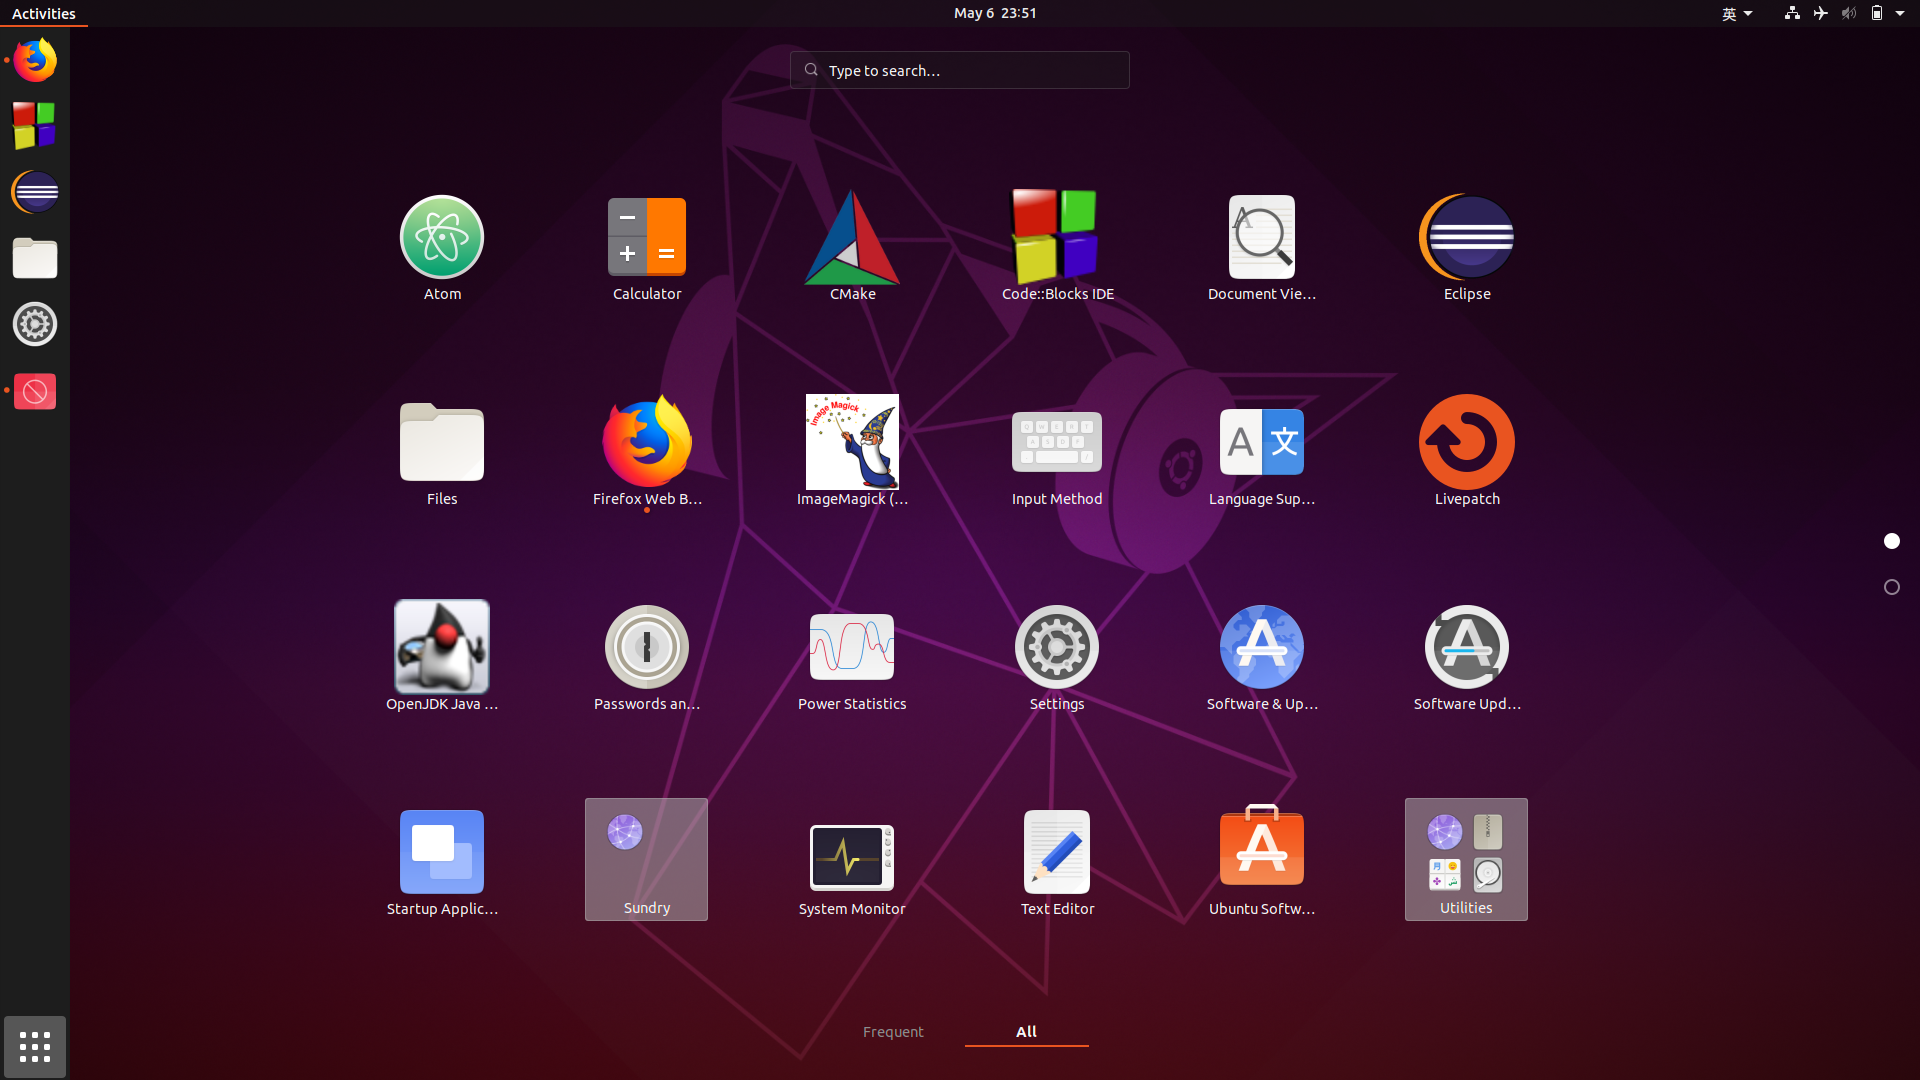Open Code::Blocks from the dock
The image size is (1920, 1080).
click(x=35, y=126)
